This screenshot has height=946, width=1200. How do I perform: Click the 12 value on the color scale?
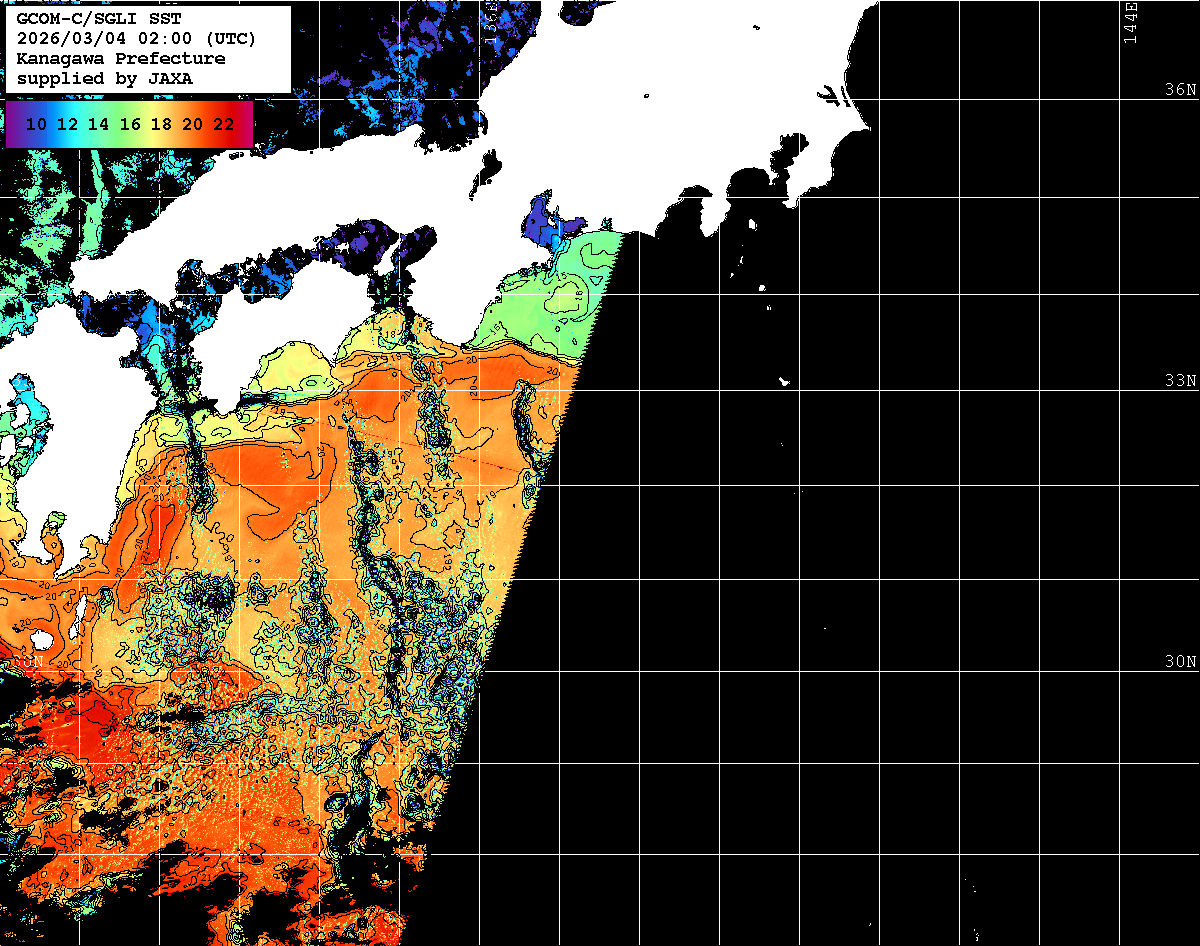[67, 124]
